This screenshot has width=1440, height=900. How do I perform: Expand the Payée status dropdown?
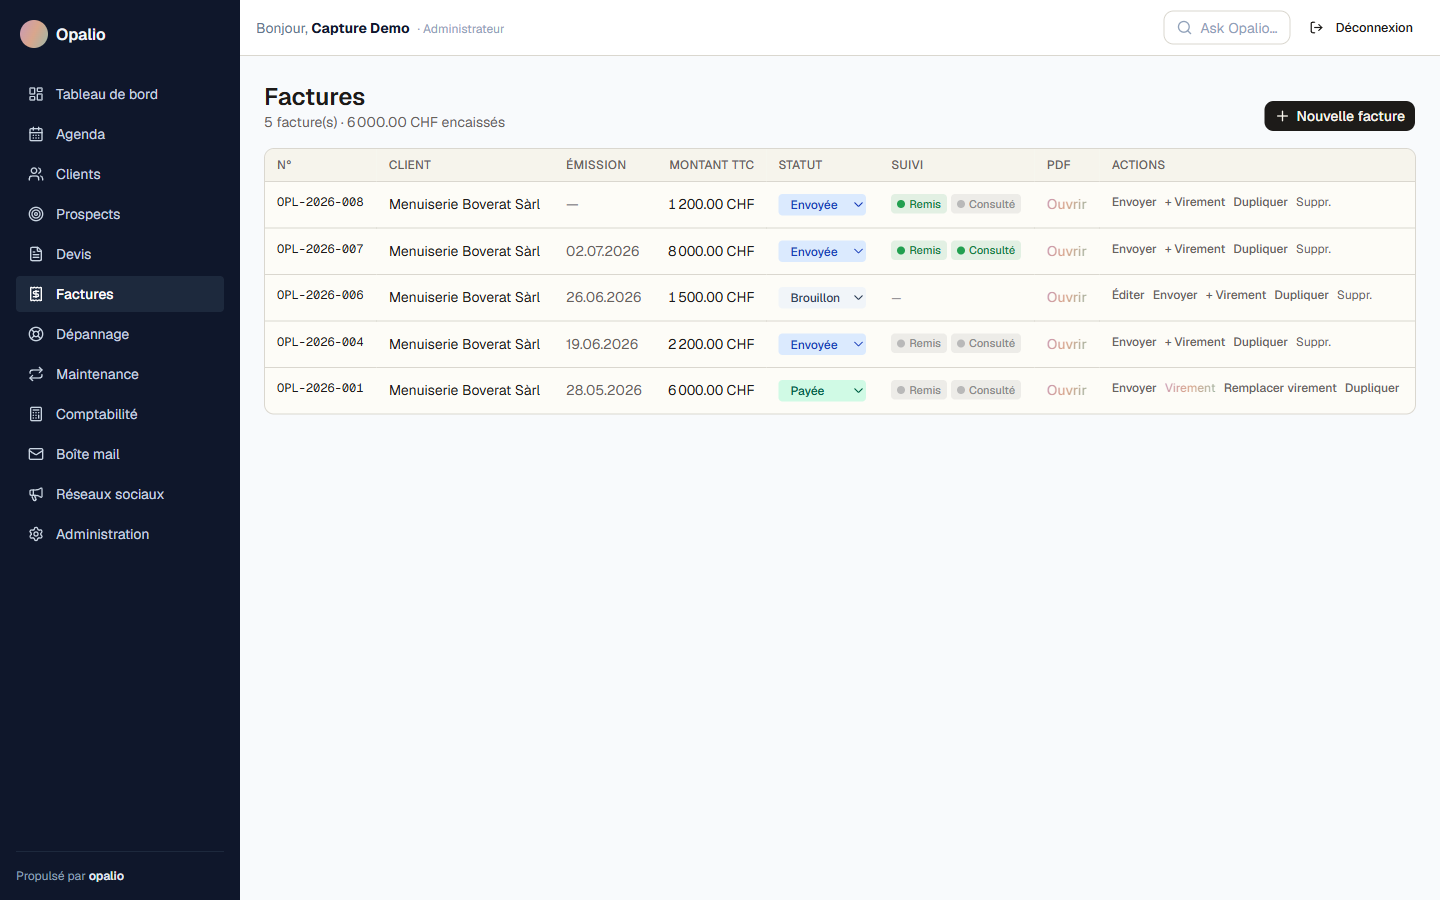(822, 391)
